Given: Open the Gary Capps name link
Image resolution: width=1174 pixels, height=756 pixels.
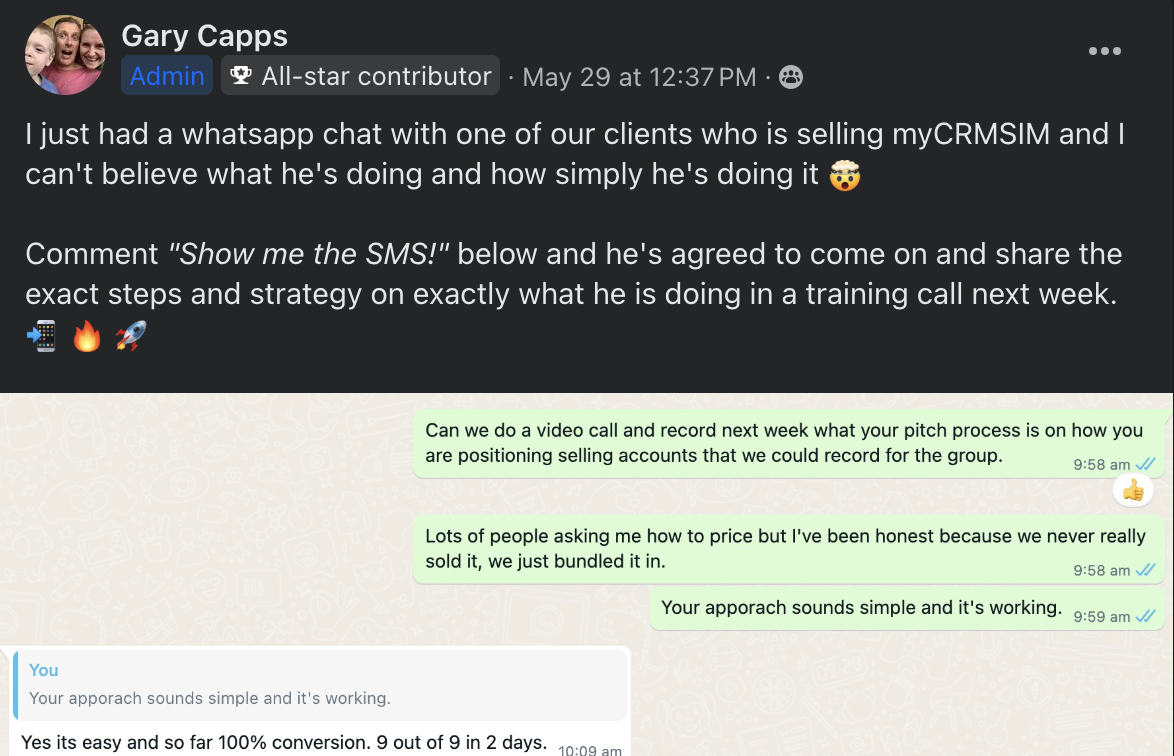Looking at the screenshot, I should (204, 37).
